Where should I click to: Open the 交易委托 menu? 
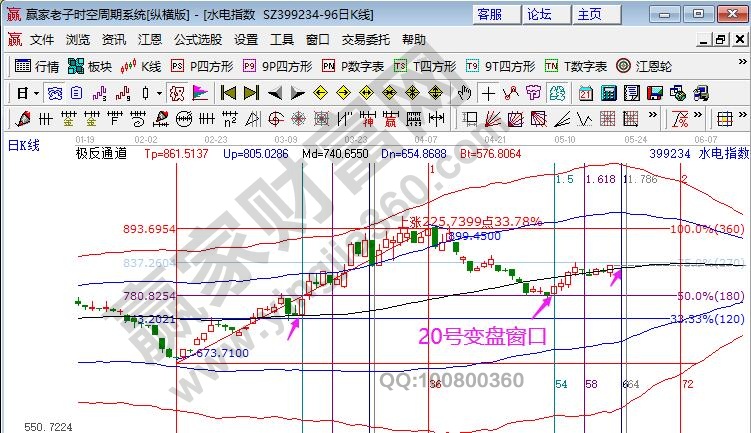point(366,40)
